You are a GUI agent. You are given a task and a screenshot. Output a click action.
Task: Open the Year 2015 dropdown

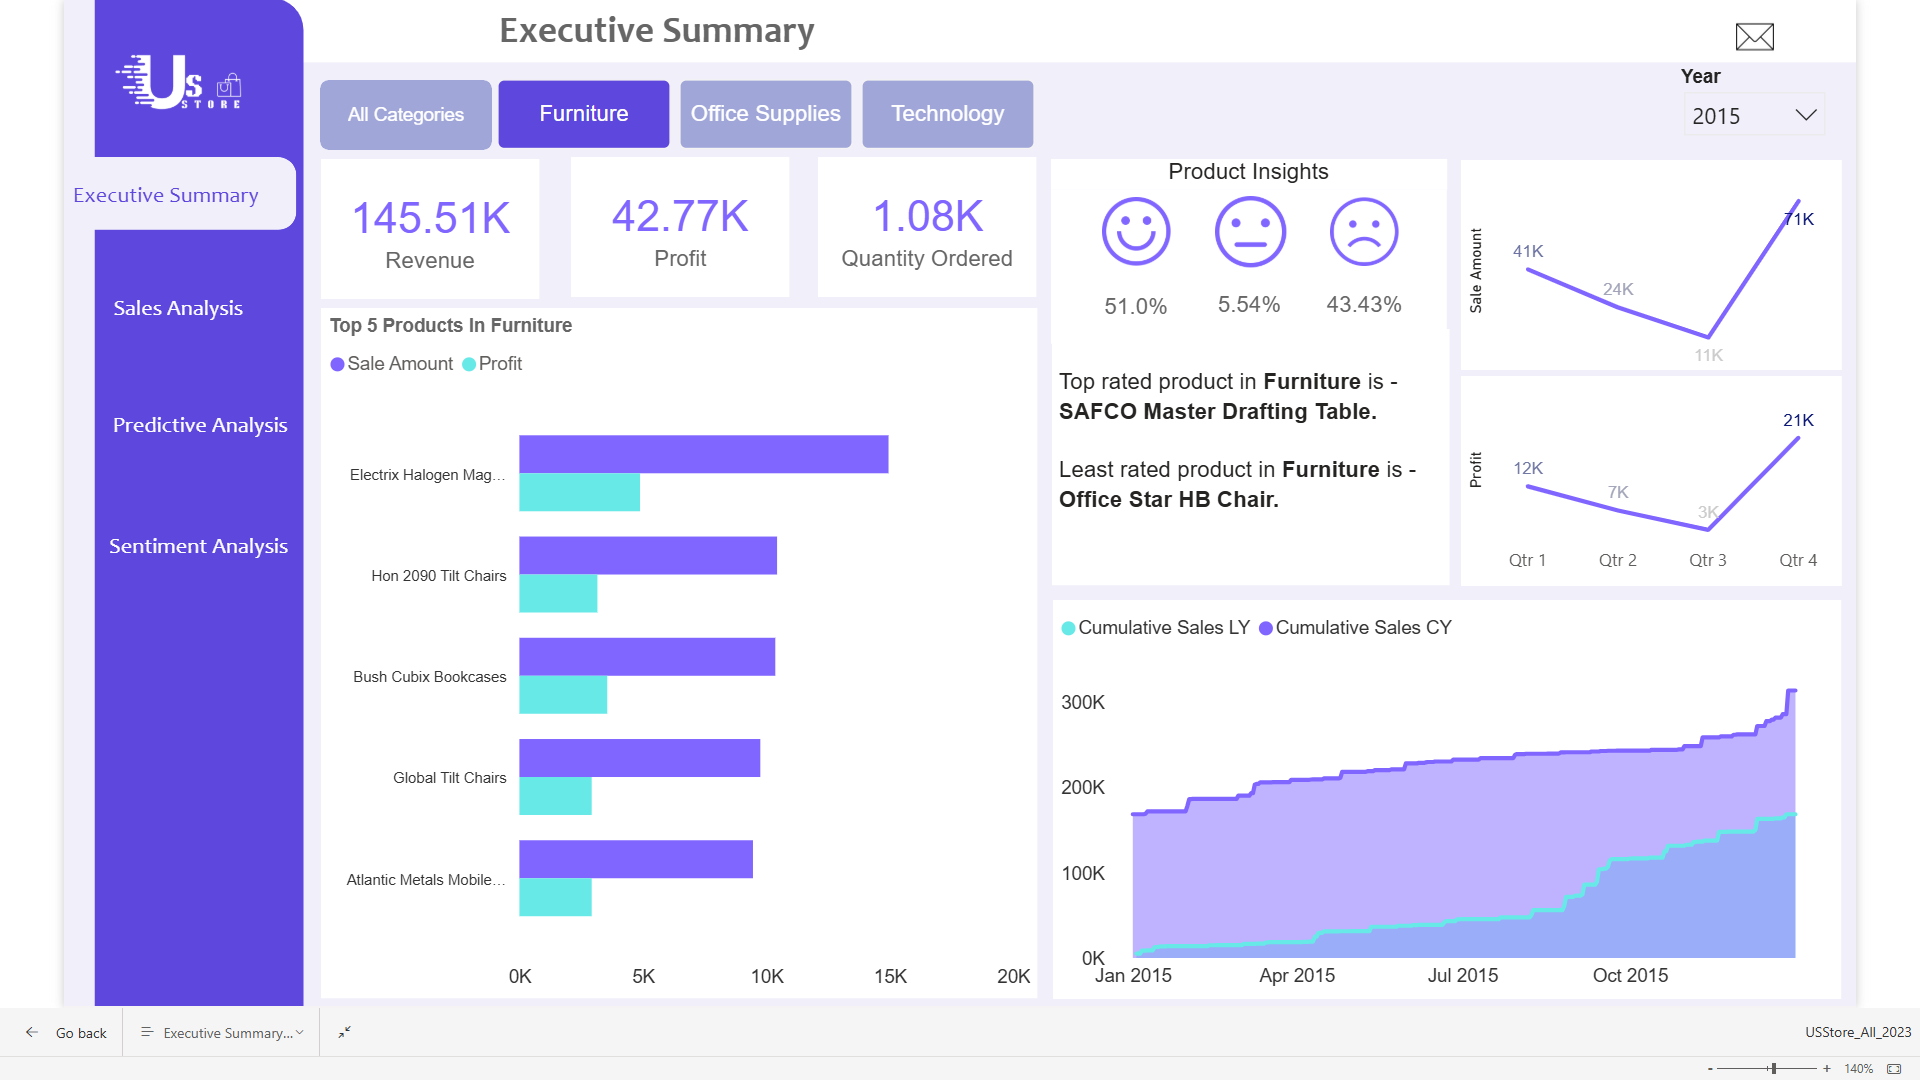1752,115
